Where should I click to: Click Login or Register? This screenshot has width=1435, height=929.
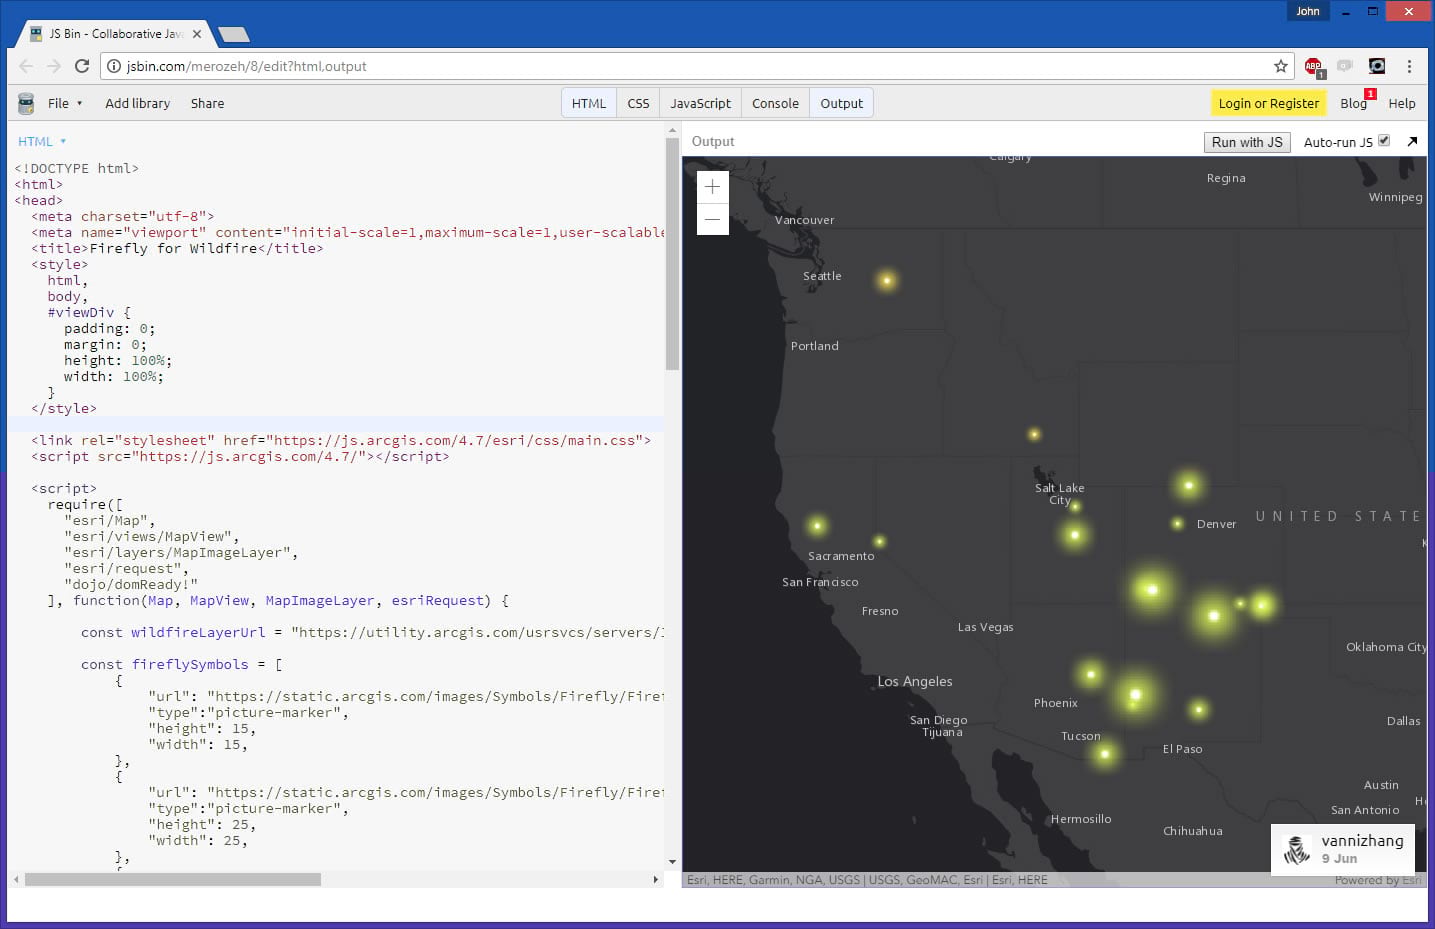pos(1269,103)
